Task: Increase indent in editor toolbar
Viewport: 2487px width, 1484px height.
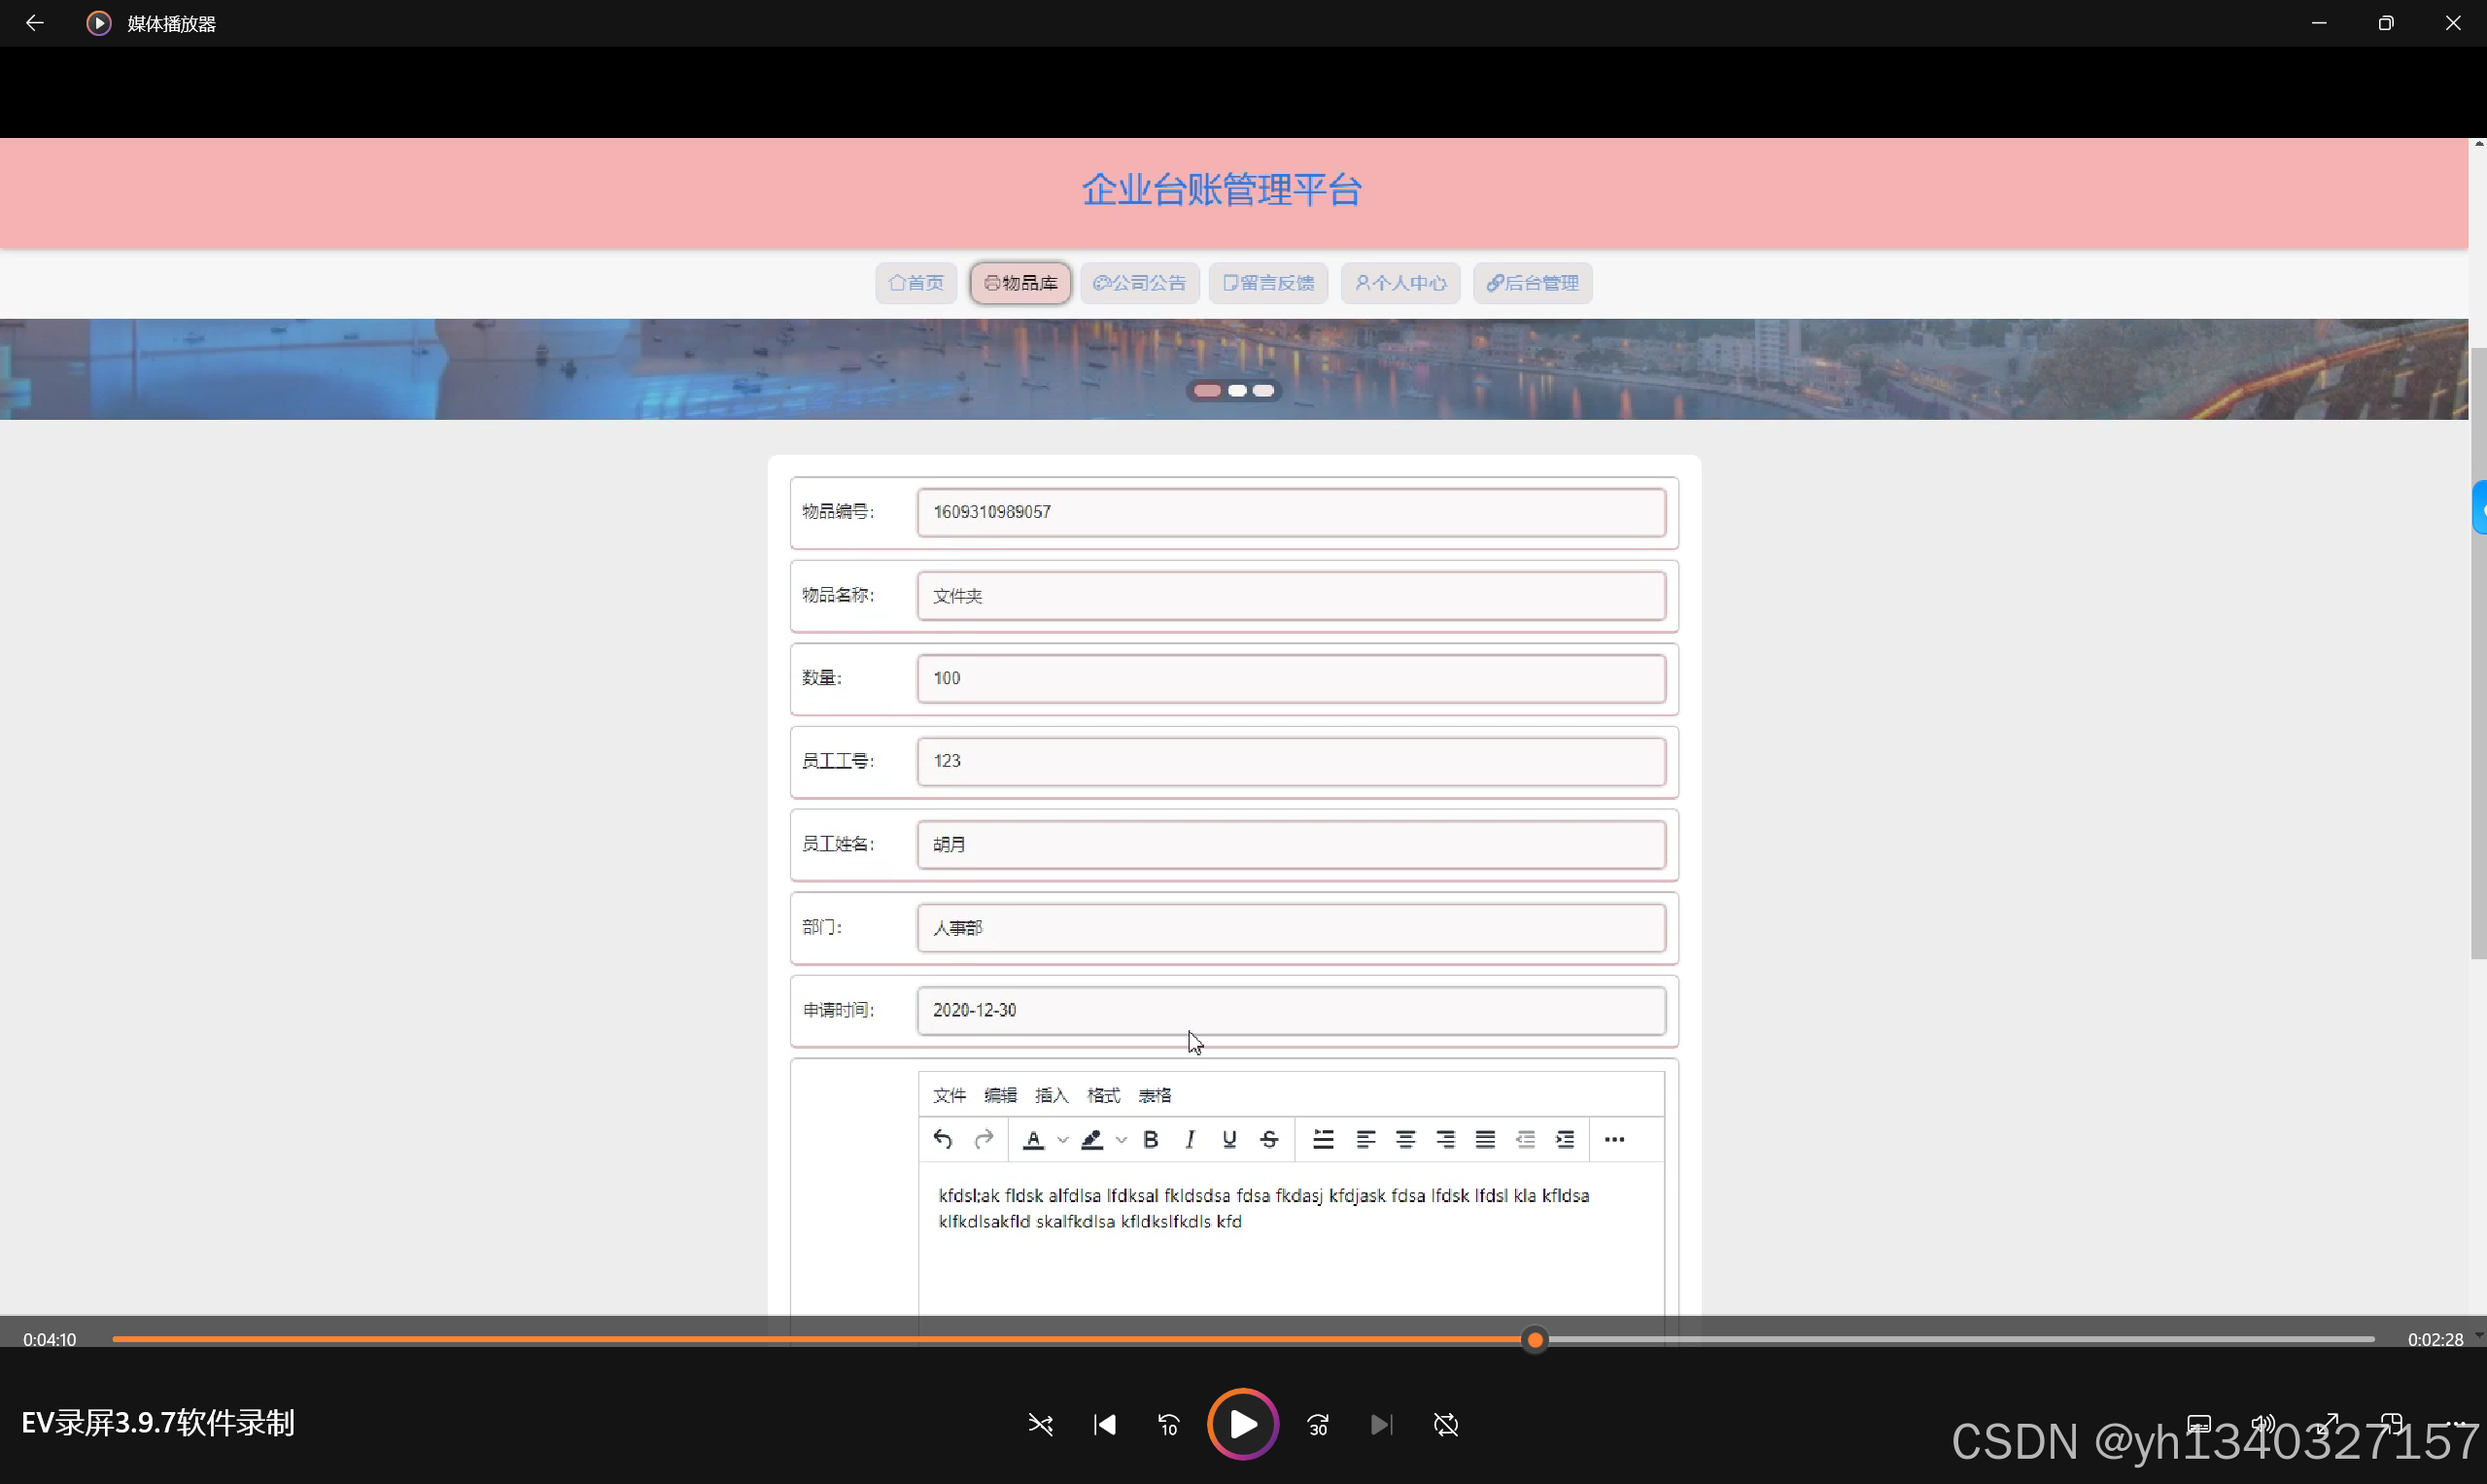Action: click(x=1565, y=1139)
